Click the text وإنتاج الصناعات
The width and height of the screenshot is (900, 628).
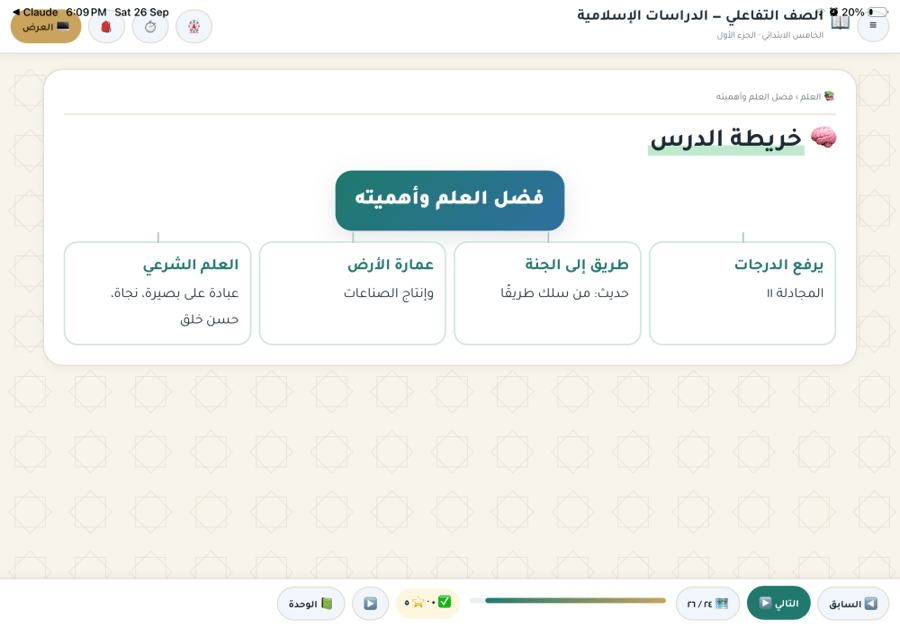(389, 293)
